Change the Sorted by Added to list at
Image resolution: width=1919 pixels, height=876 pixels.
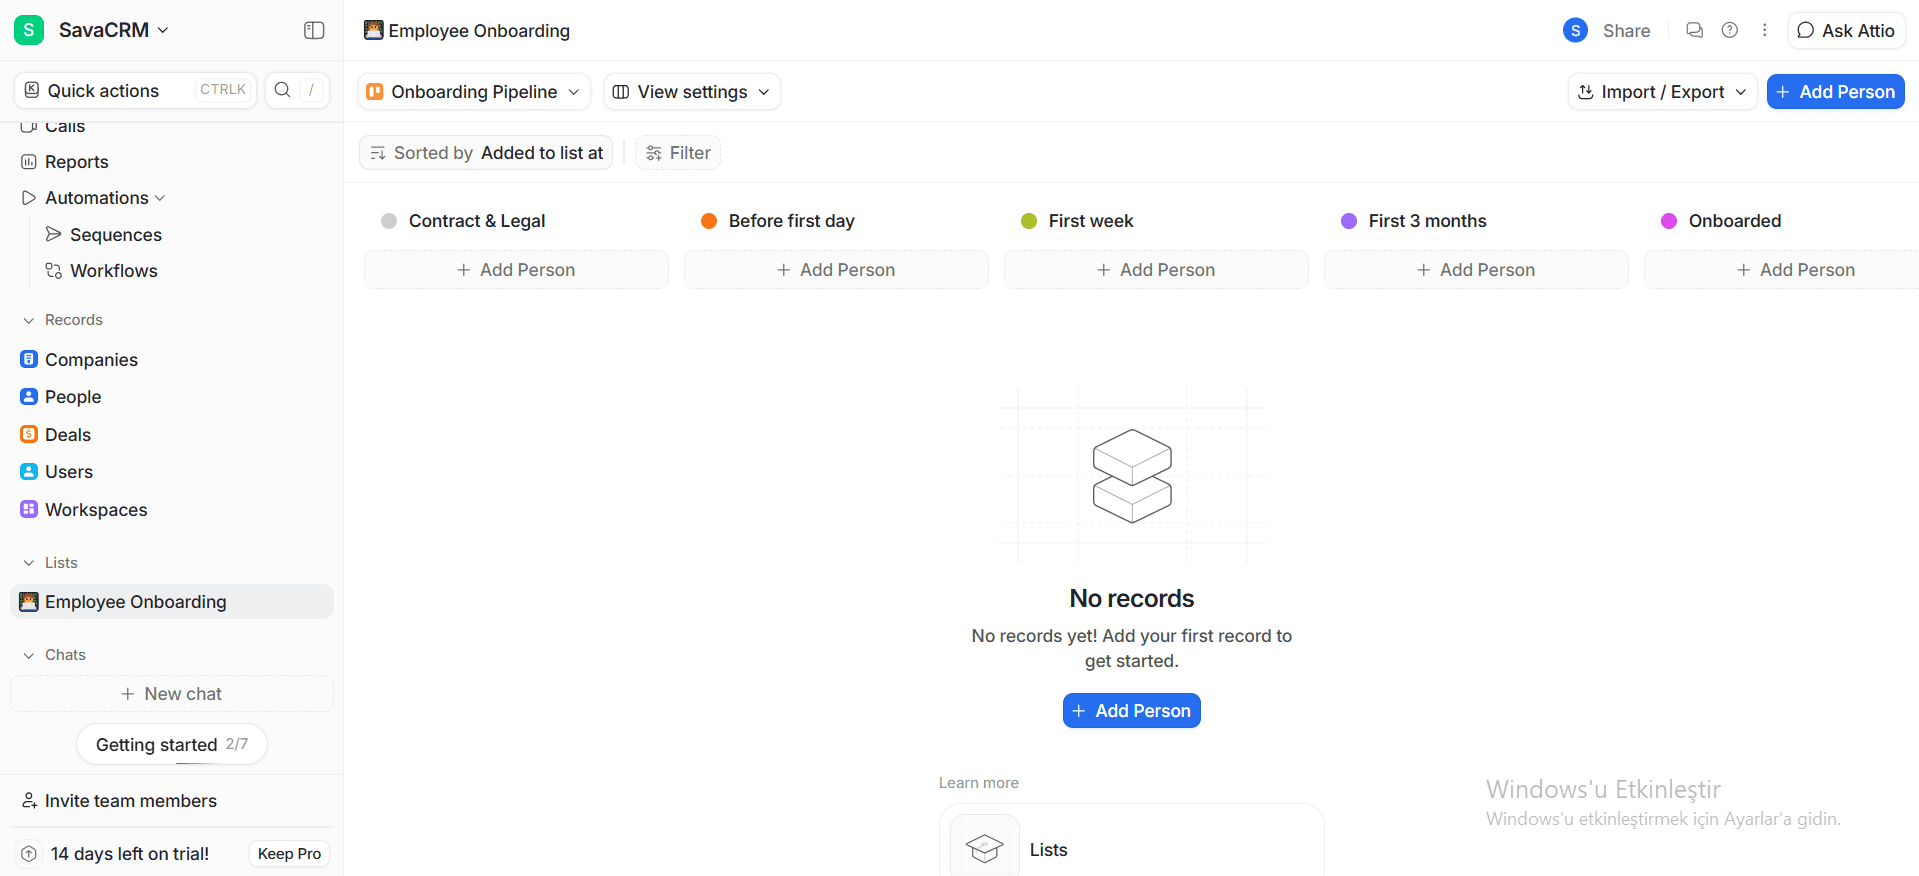pos(486,153)
